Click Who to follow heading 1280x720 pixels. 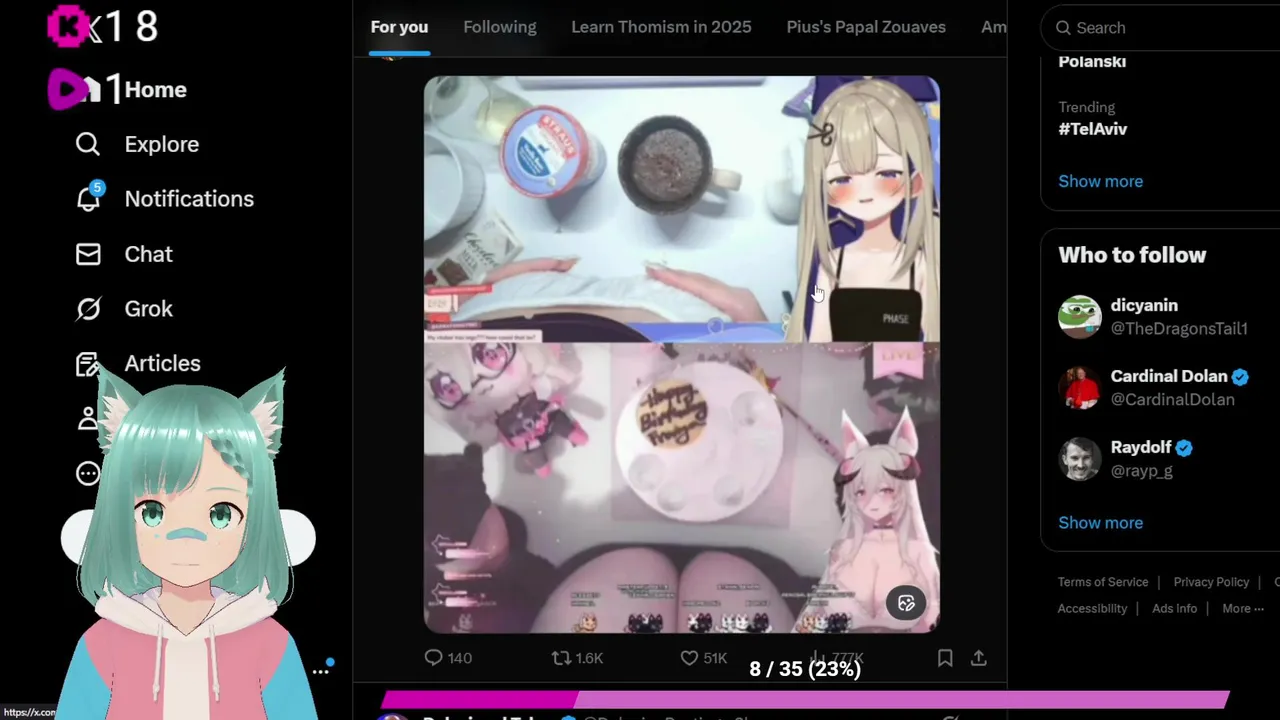click(1132, 255)
